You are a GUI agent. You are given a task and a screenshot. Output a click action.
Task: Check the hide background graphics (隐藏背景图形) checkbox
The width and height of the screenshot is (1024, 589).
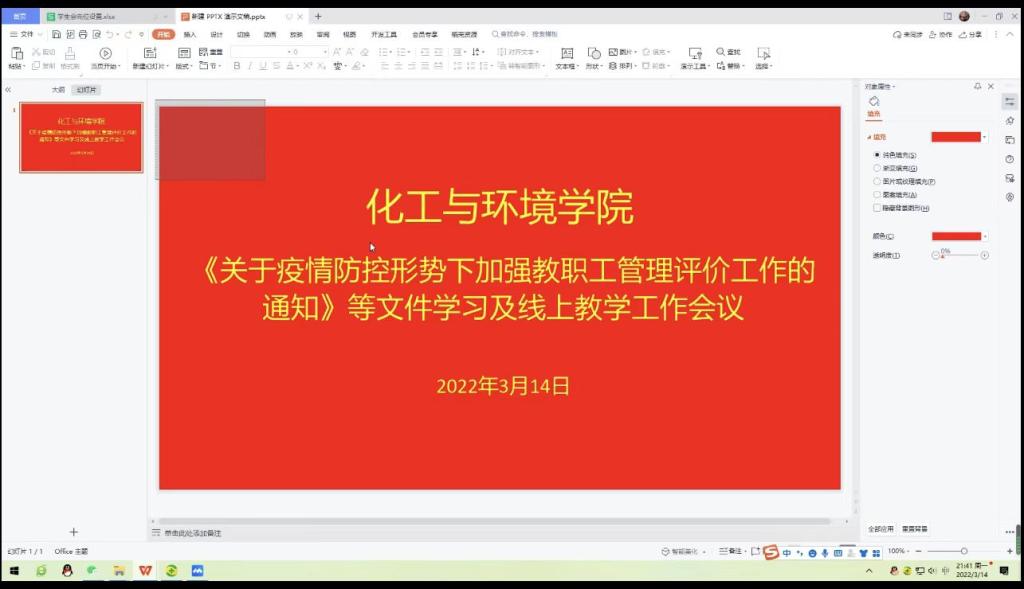877,208
